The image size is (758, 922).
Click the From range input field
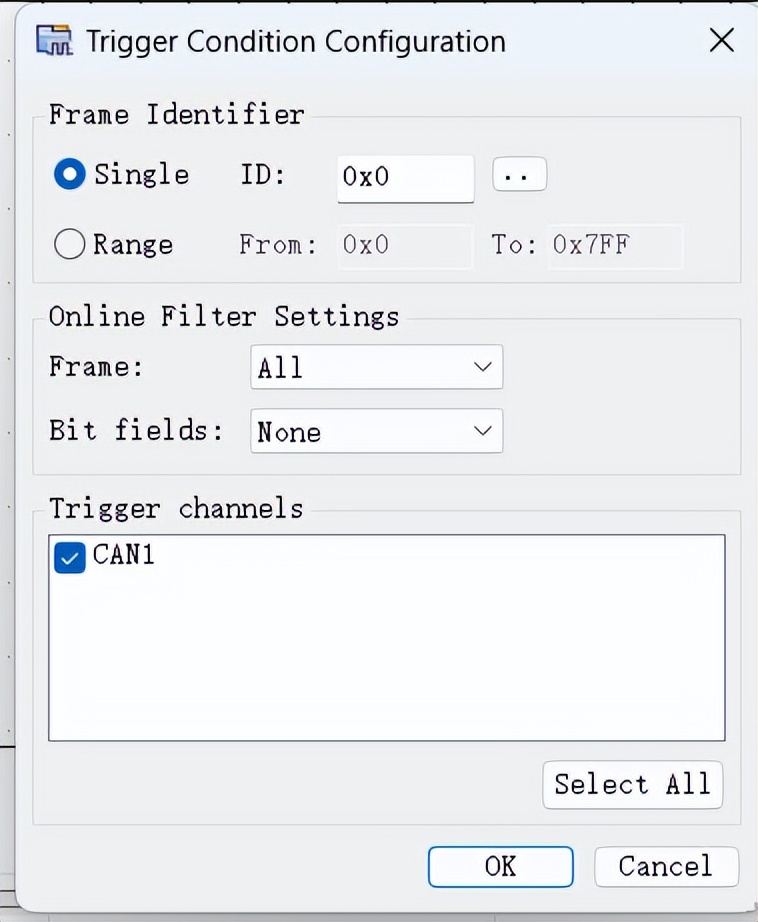click(405, 245)
